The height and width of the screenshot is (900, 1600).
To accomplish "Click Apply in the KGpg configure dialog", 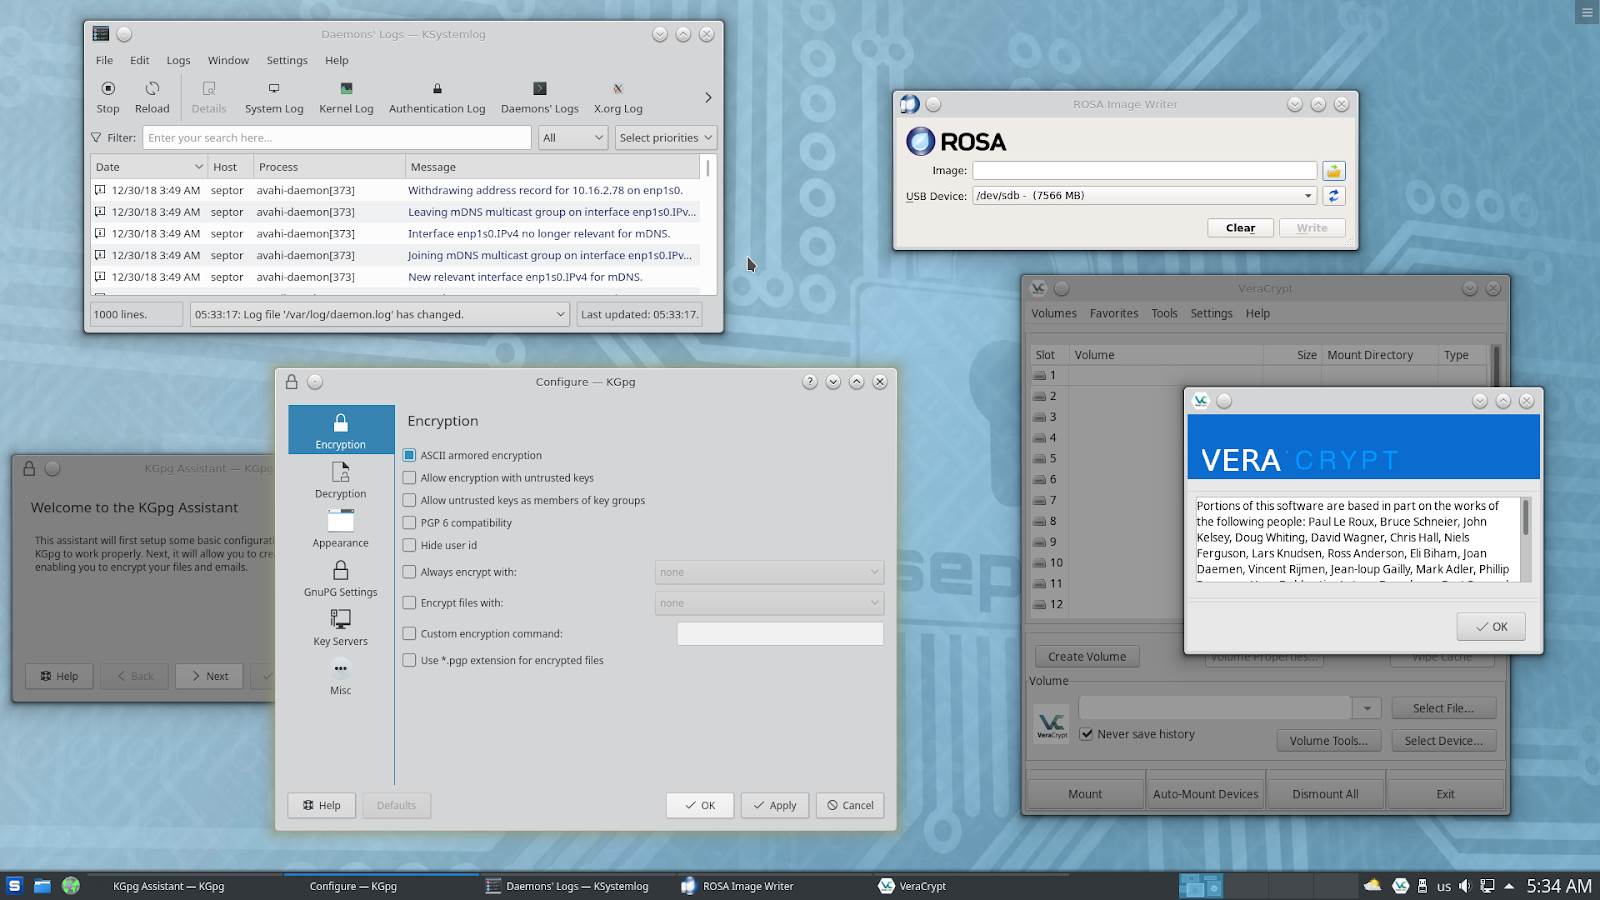I will [774, 805].
